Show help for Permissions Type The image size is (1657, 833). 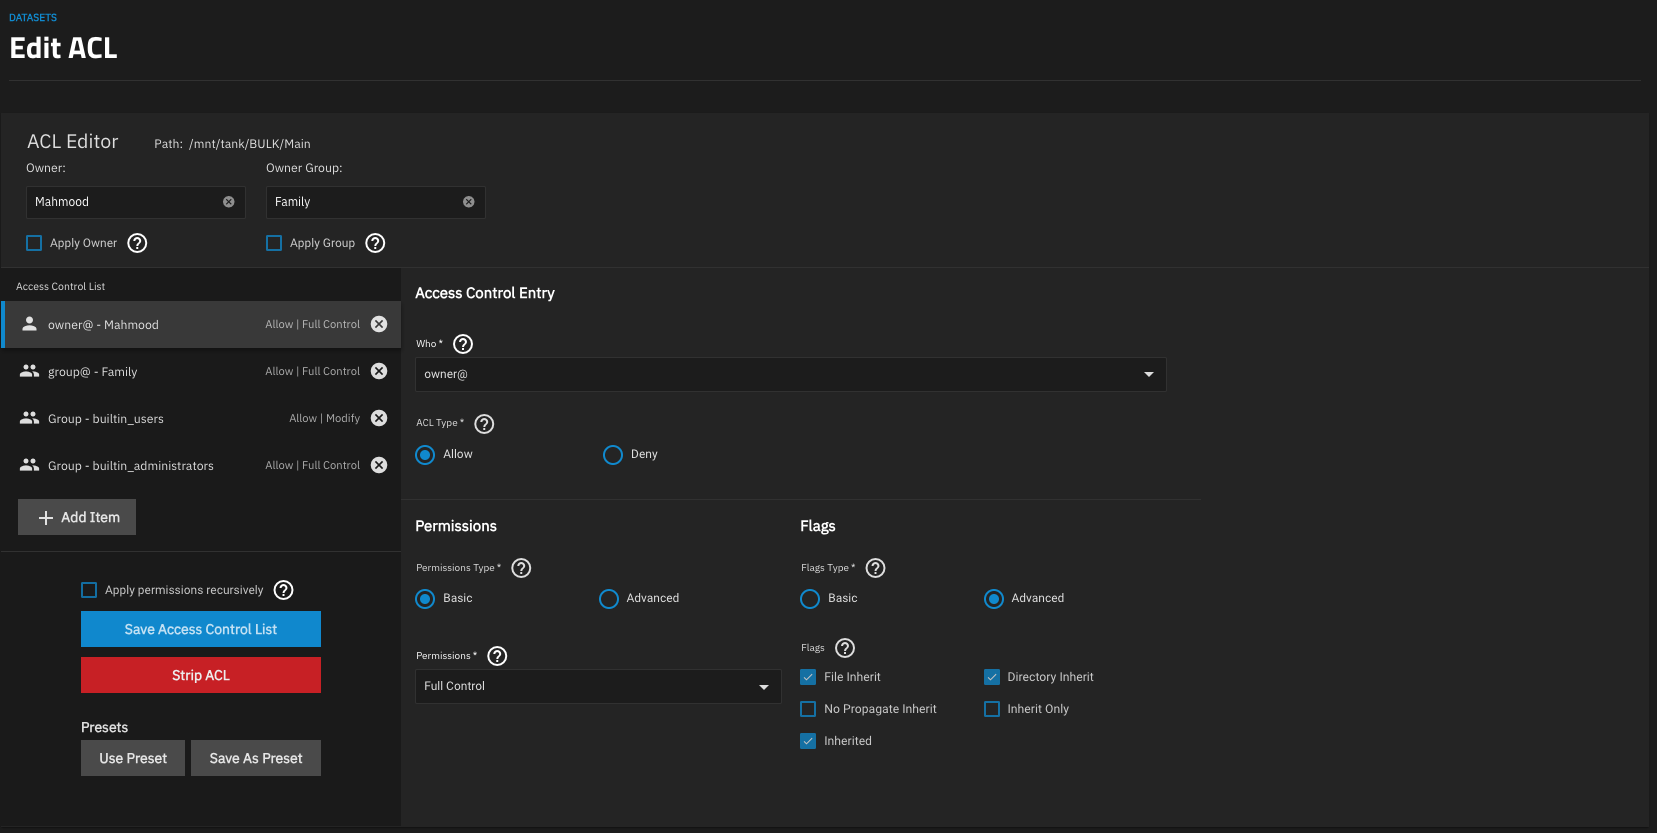click(x=521, y=568)
